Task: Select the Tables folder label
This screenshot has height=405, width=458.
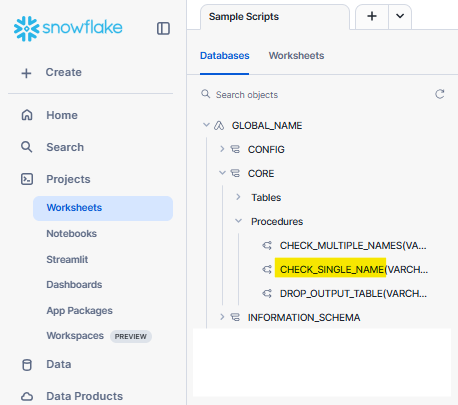Action: click(266, 198)
